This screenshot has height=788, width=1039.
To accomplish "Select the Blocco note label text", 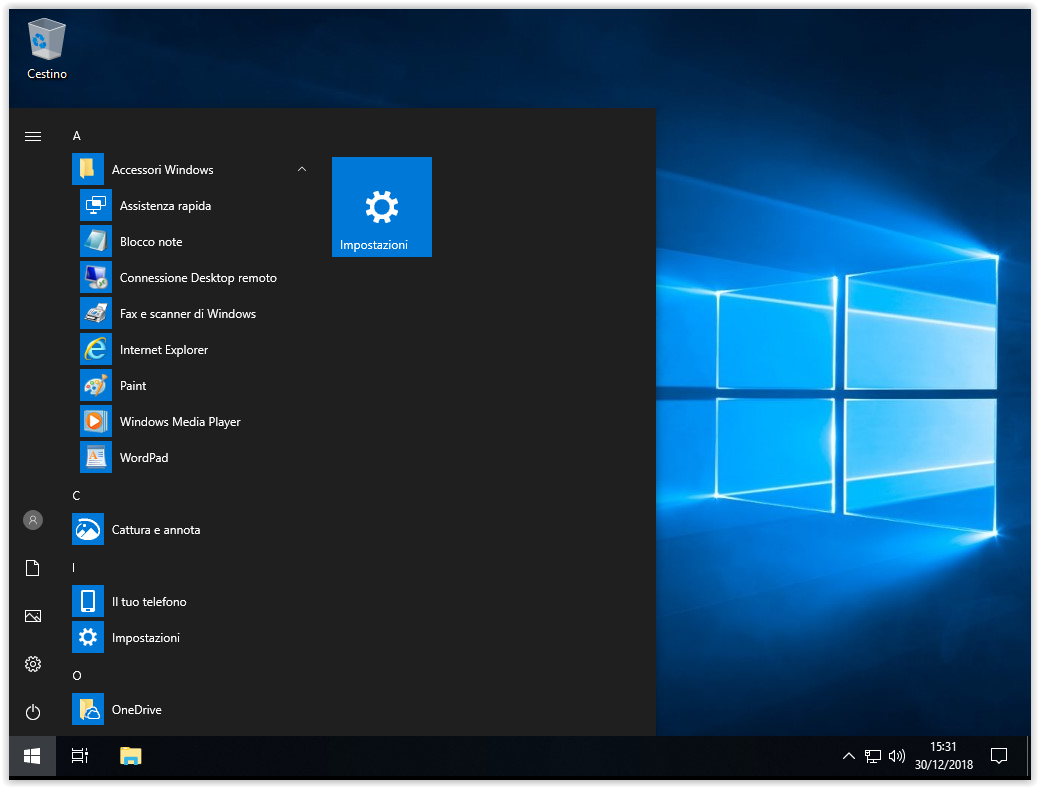I will click(x=151, y=242).
